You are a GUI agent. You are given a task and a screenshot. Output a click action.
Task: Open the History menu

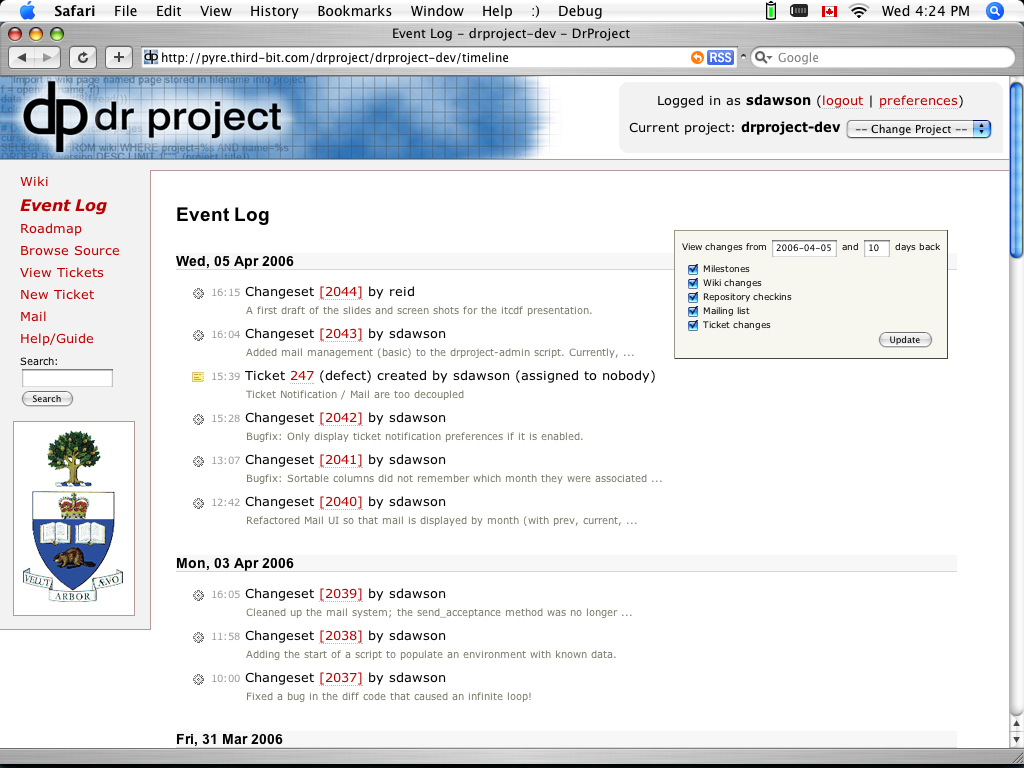pyautogui.click(x=274, y=11)
